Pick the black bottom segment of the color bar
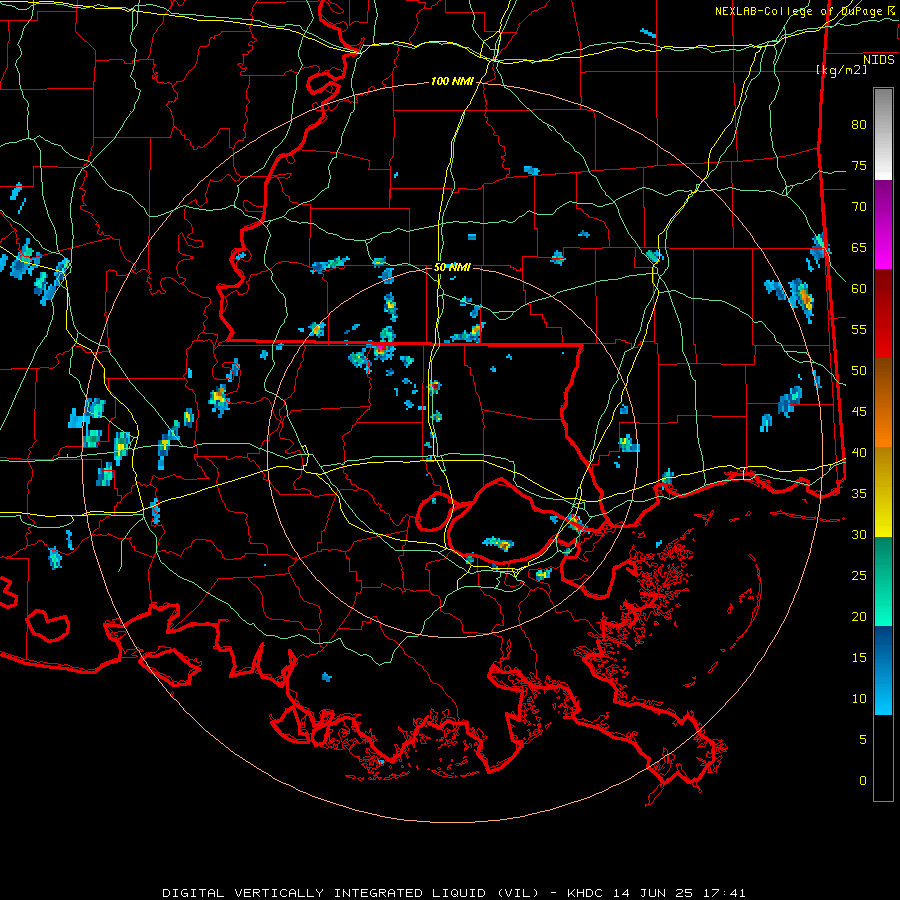This screenshot has height=900, width=900. click(883, 758)
